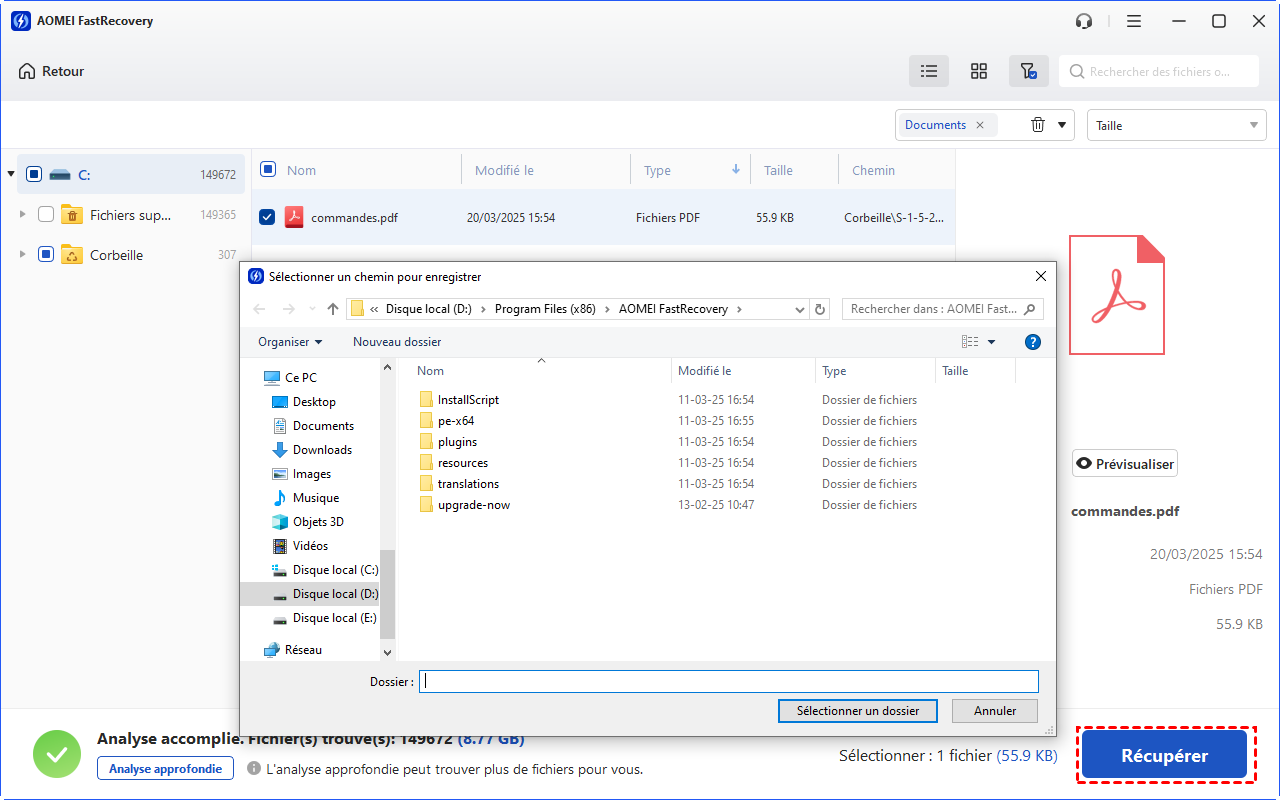Collapse the C: drive tree node

coord(11,174)
